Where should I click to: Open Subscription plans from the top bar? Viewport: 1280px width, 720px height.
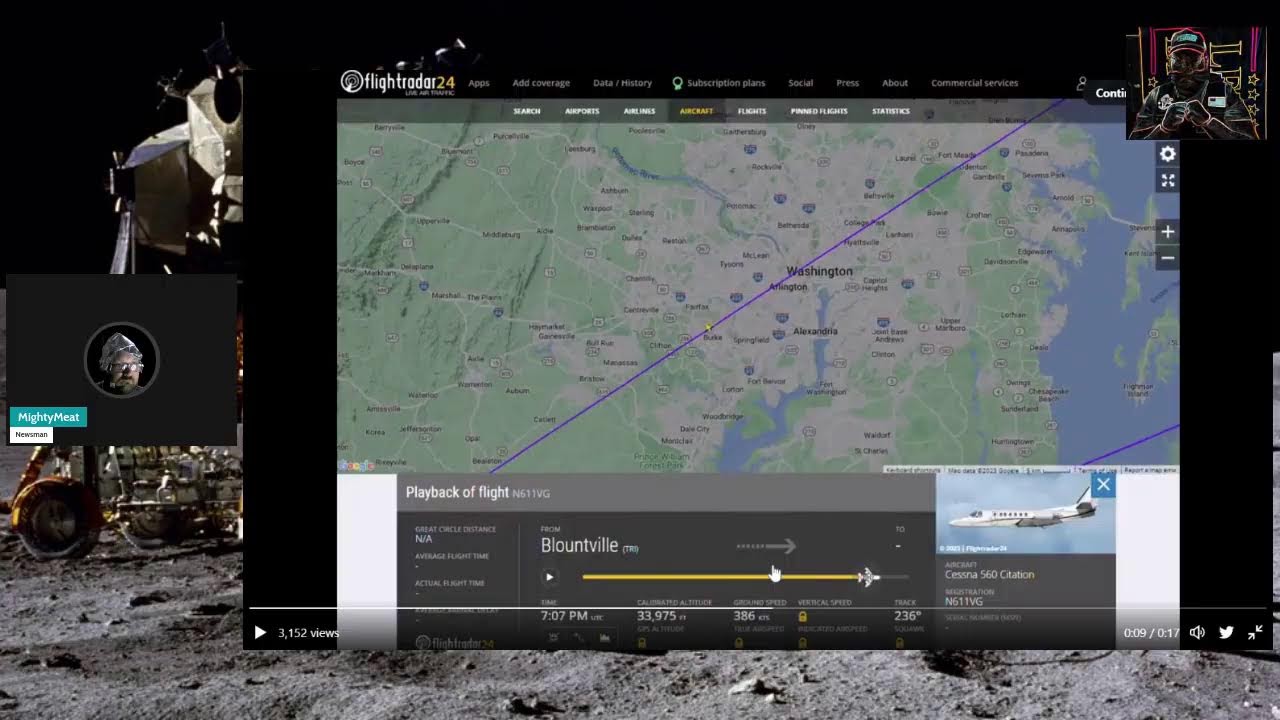click(x=726, y=83)
